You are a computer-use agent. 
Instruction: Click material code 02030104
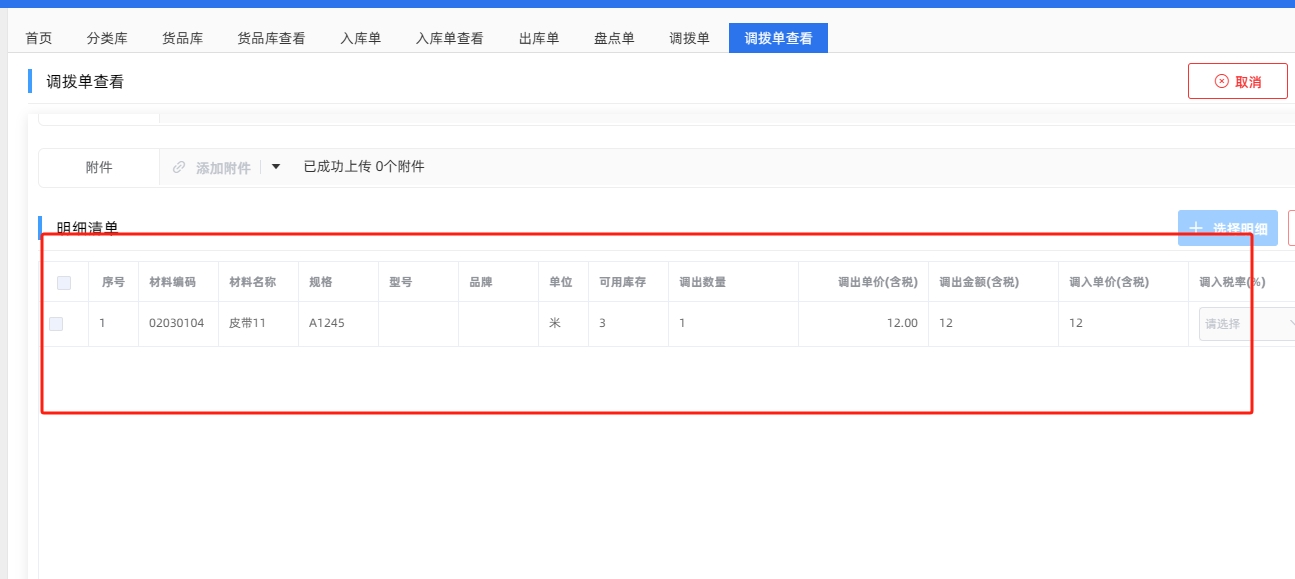pos(176,323)
